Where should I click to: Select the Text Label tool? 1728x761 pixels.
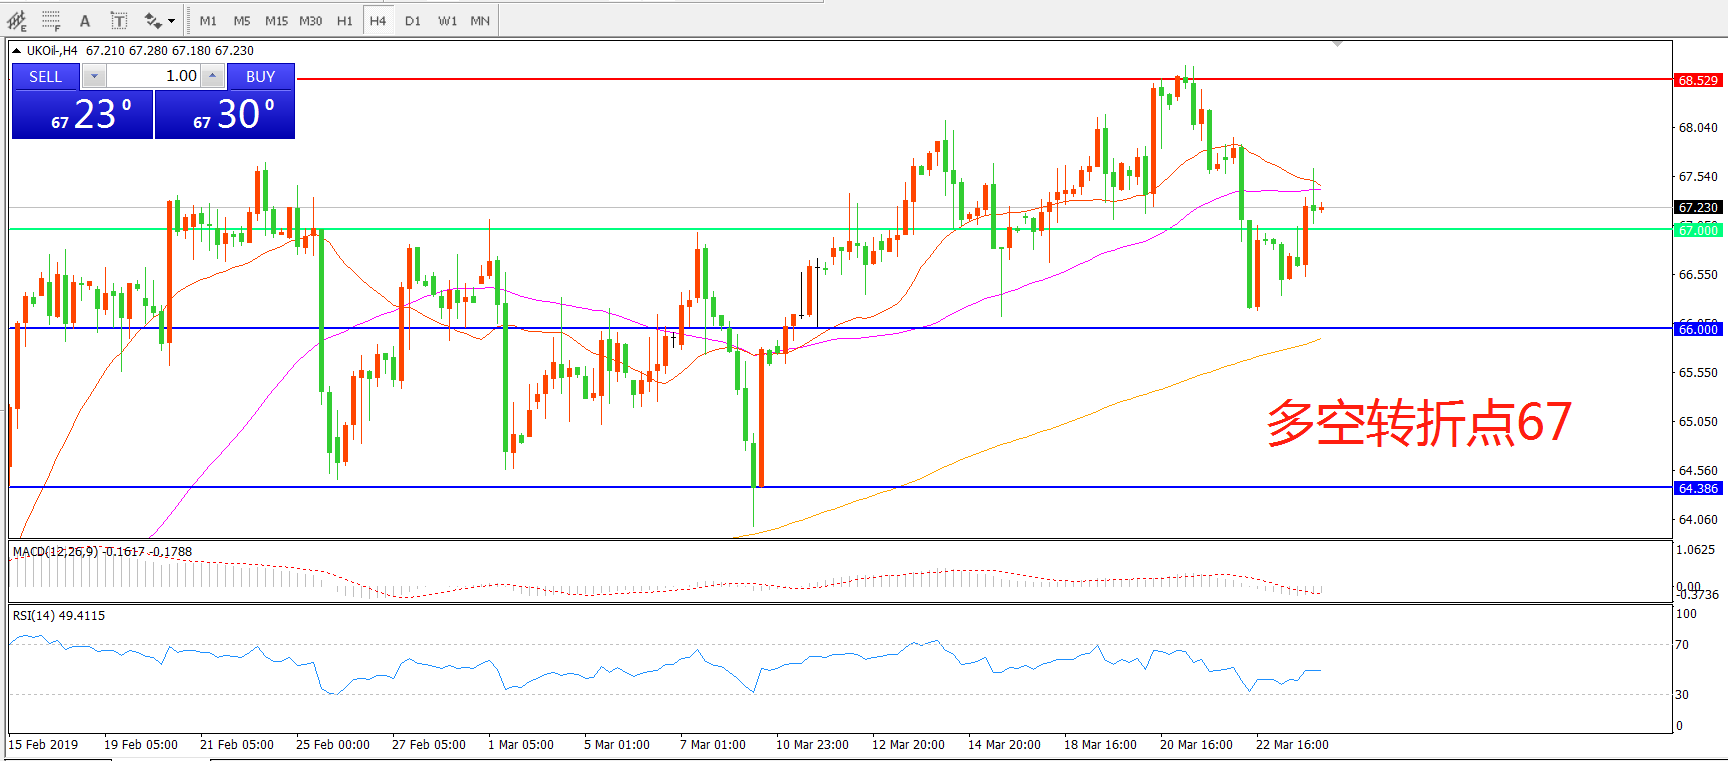pyautogui.click(x=118, y=20)
